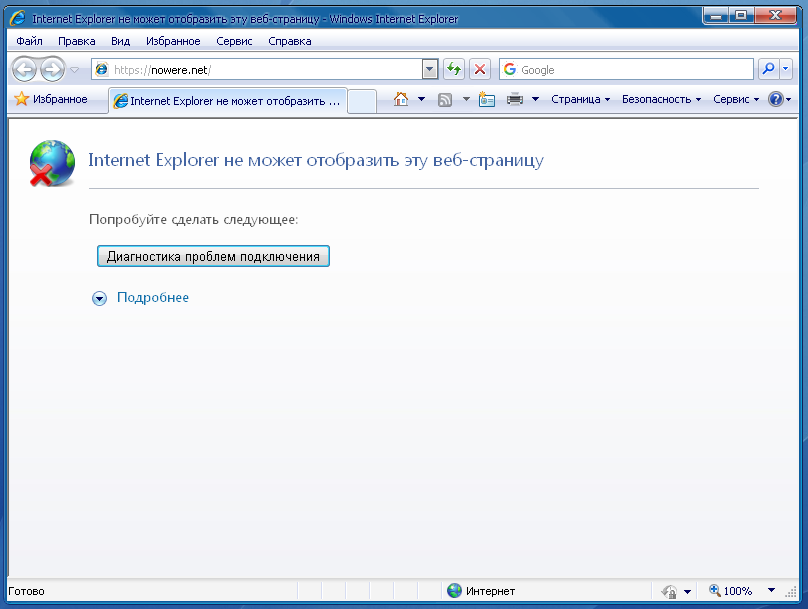
Task: Open the Страница command bar menu
Action: click(x=581, y=99)
